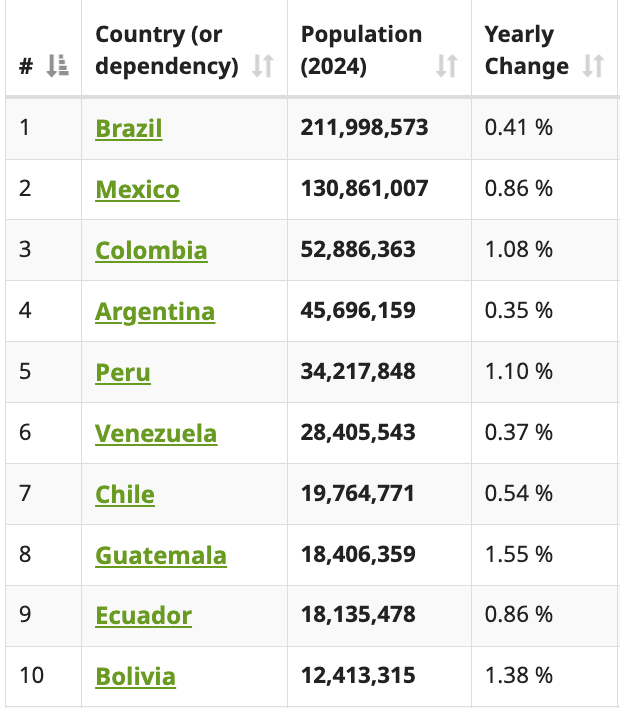Click Guatemala's 1.55 % yearly change
This screenshot has height=708, width=620.
point(518,555)
